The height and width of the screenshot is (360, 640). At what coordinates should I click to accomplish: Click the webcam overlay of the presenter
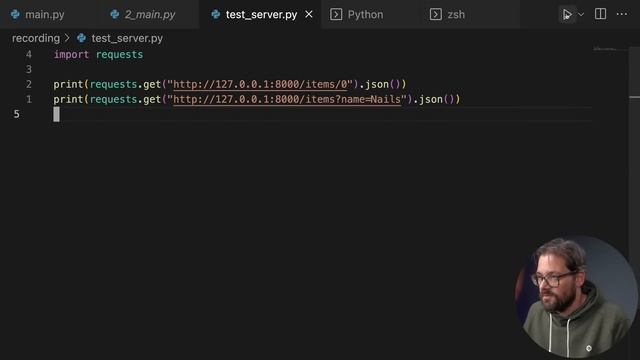click(576, 297)
